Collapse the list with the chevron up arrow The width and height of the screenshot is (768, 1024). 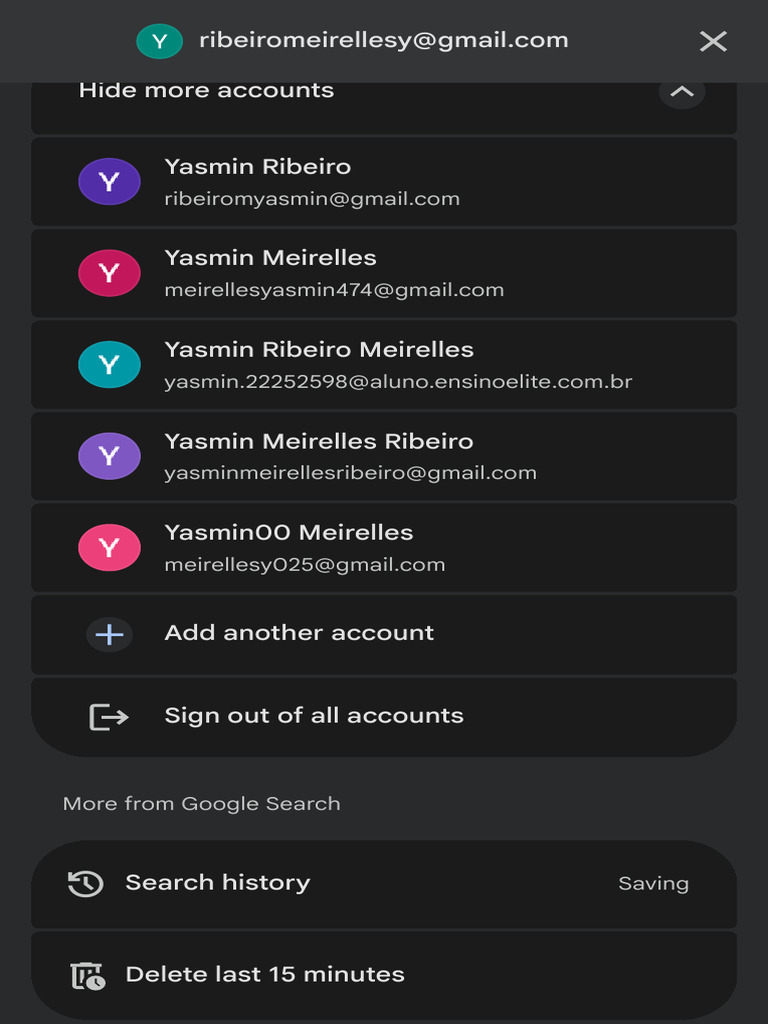pos(682,91)
